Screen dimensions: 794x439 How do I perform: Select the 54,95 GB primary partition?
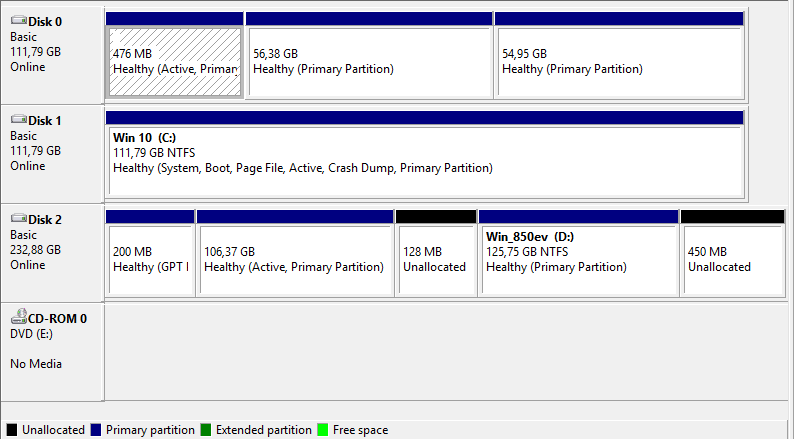click(618, 61)
